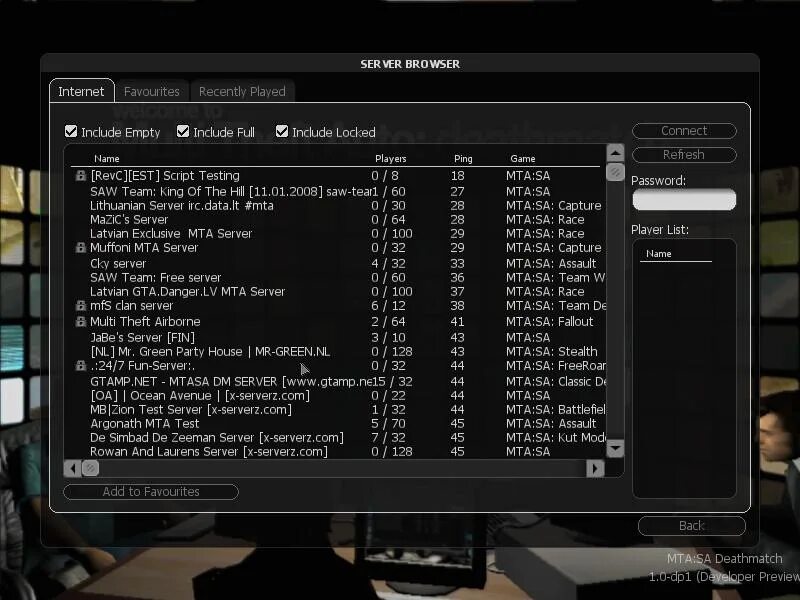Viewport: 800px width, 600px height.
Task: Switch to the Internet tab
Action: tap(82, 91)
